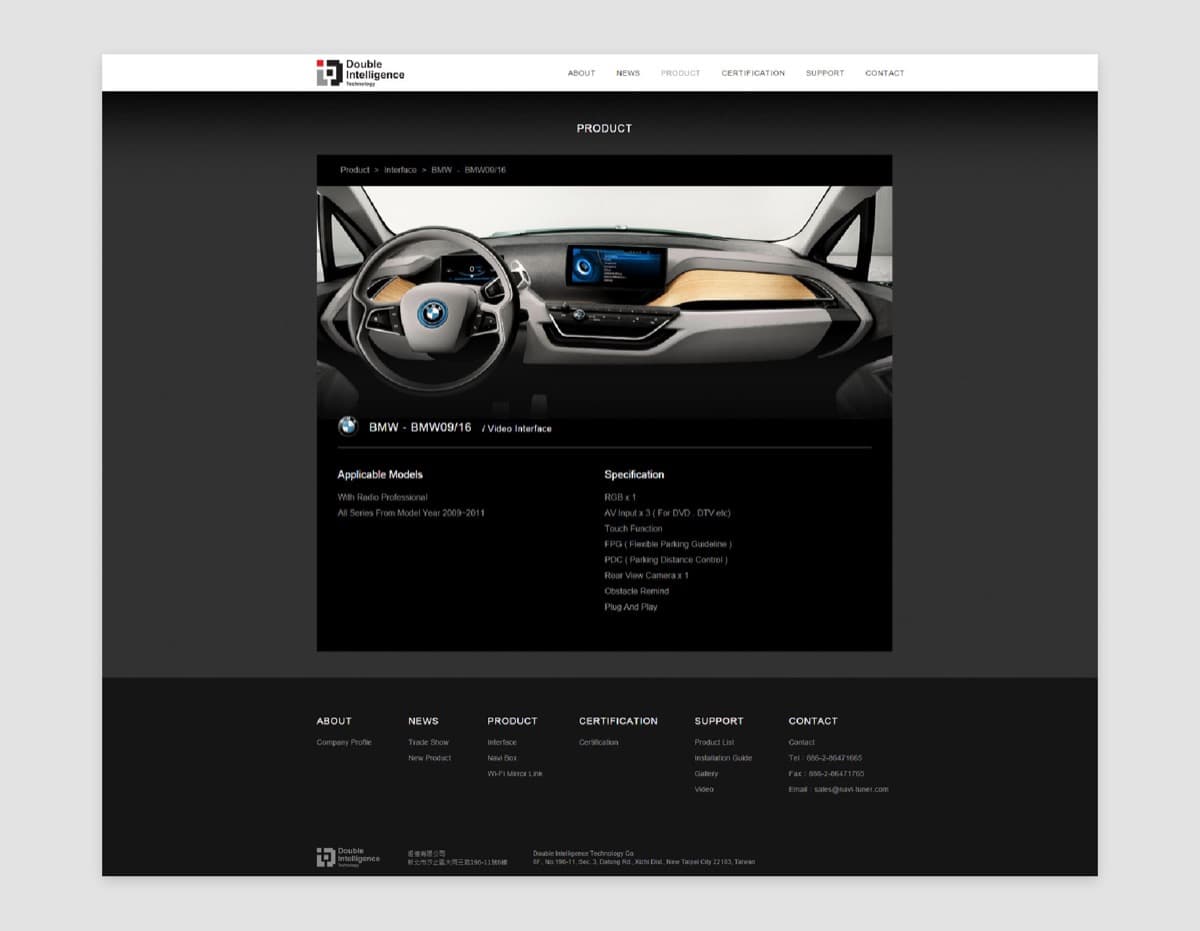Go to Interface in breadcrumb
The image size is (1200, 931).
tap(400, 170)
